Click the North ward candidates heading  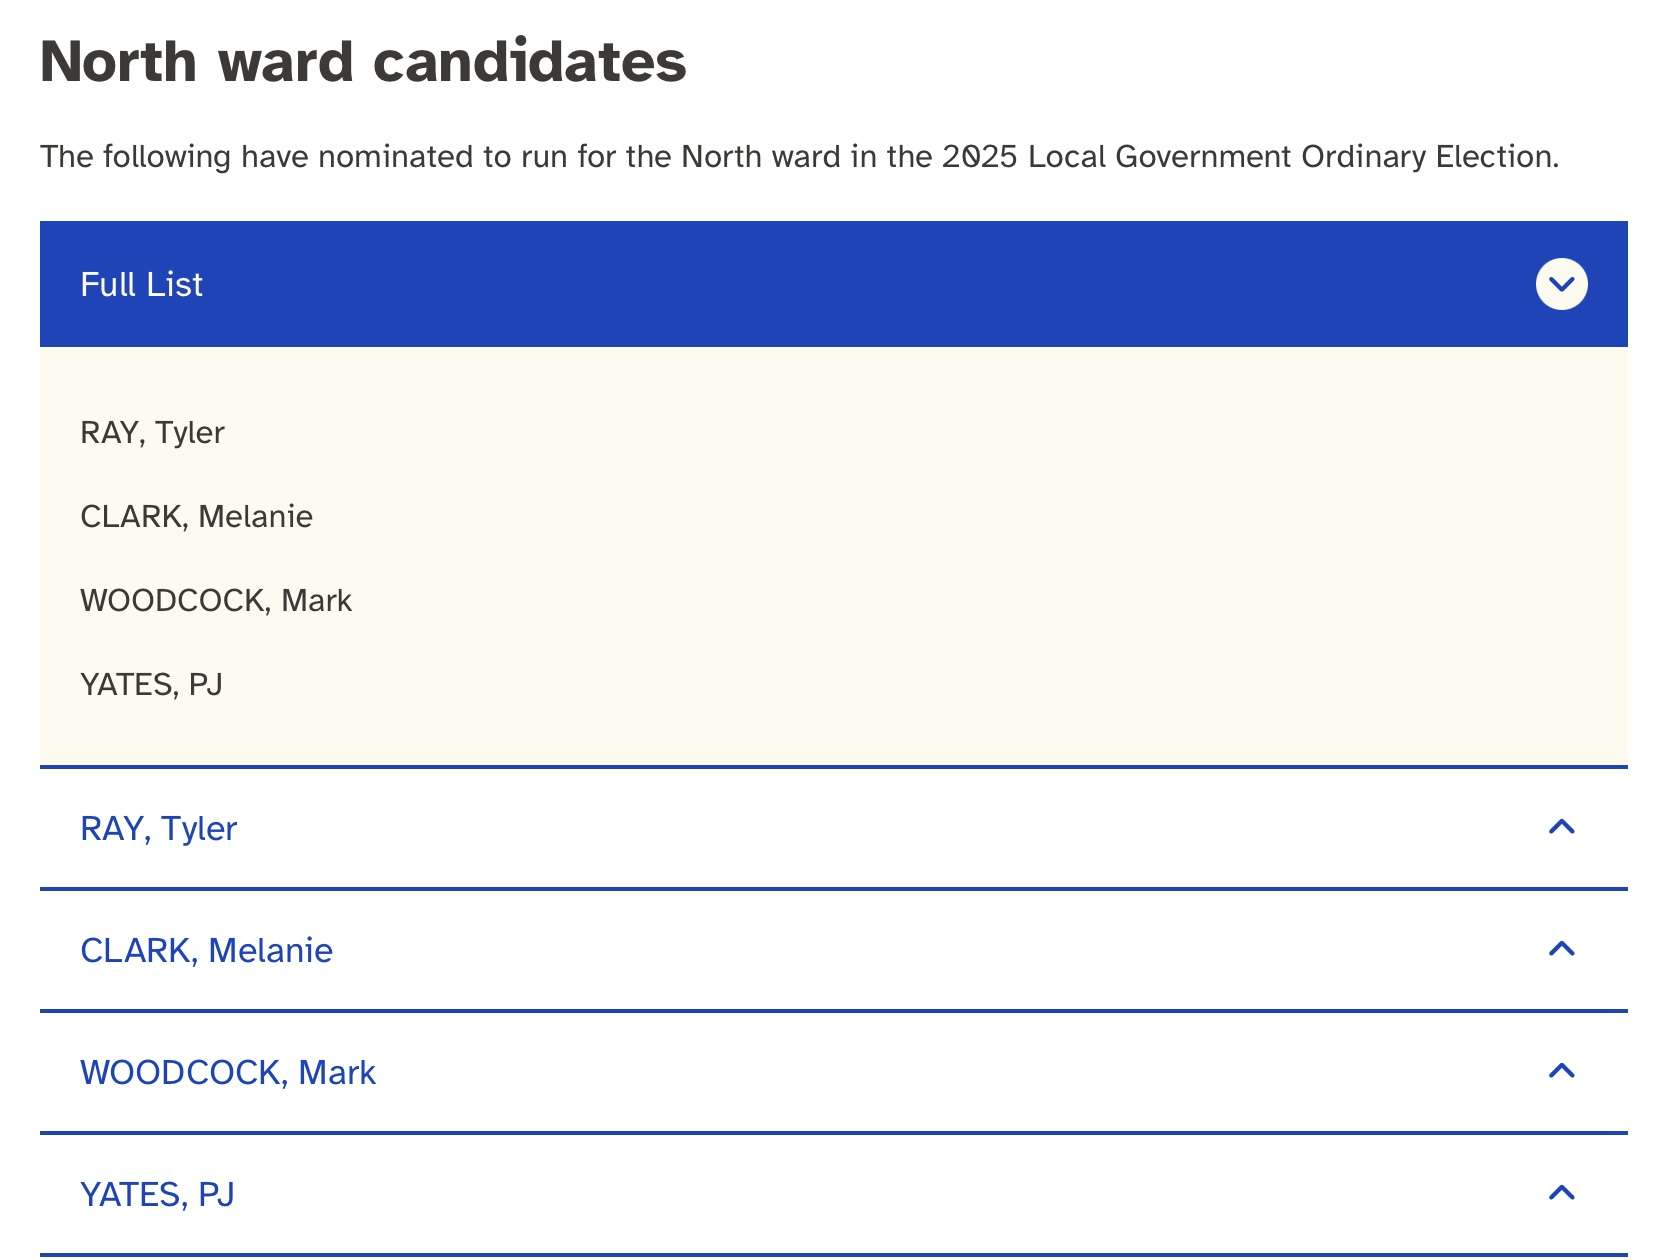coord(363,62)
